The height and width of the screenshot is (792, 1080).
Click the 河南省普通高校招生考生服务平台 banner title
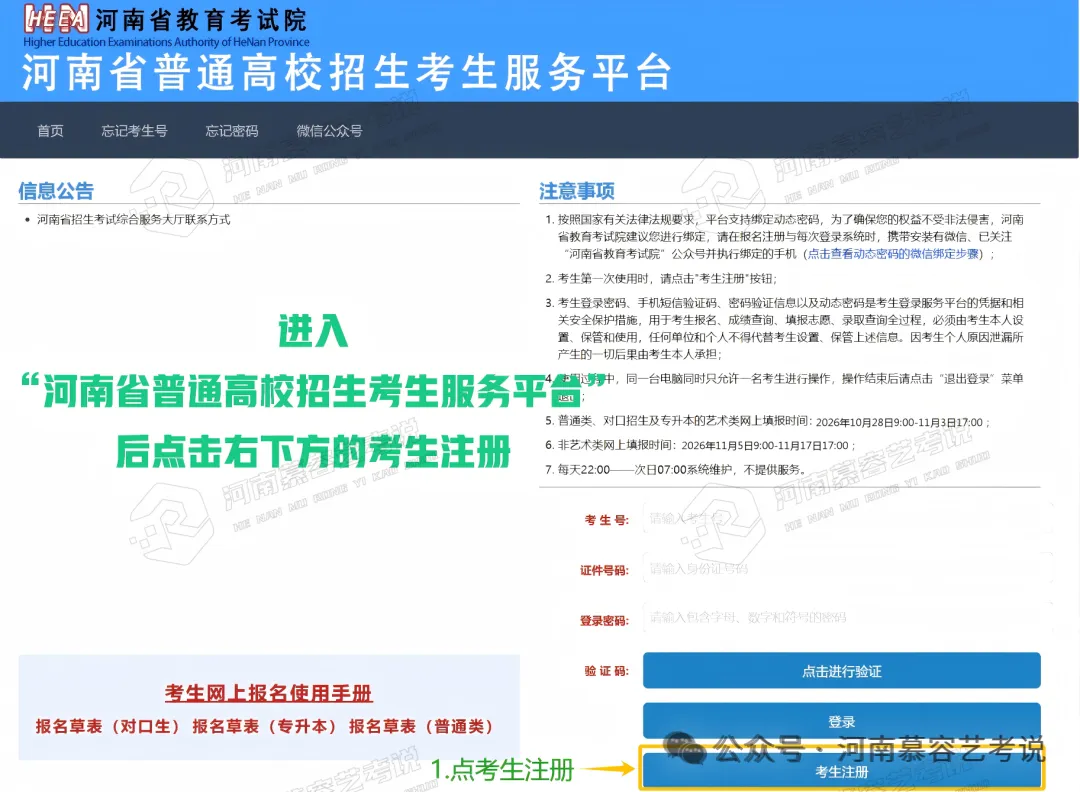pos(347,72)
